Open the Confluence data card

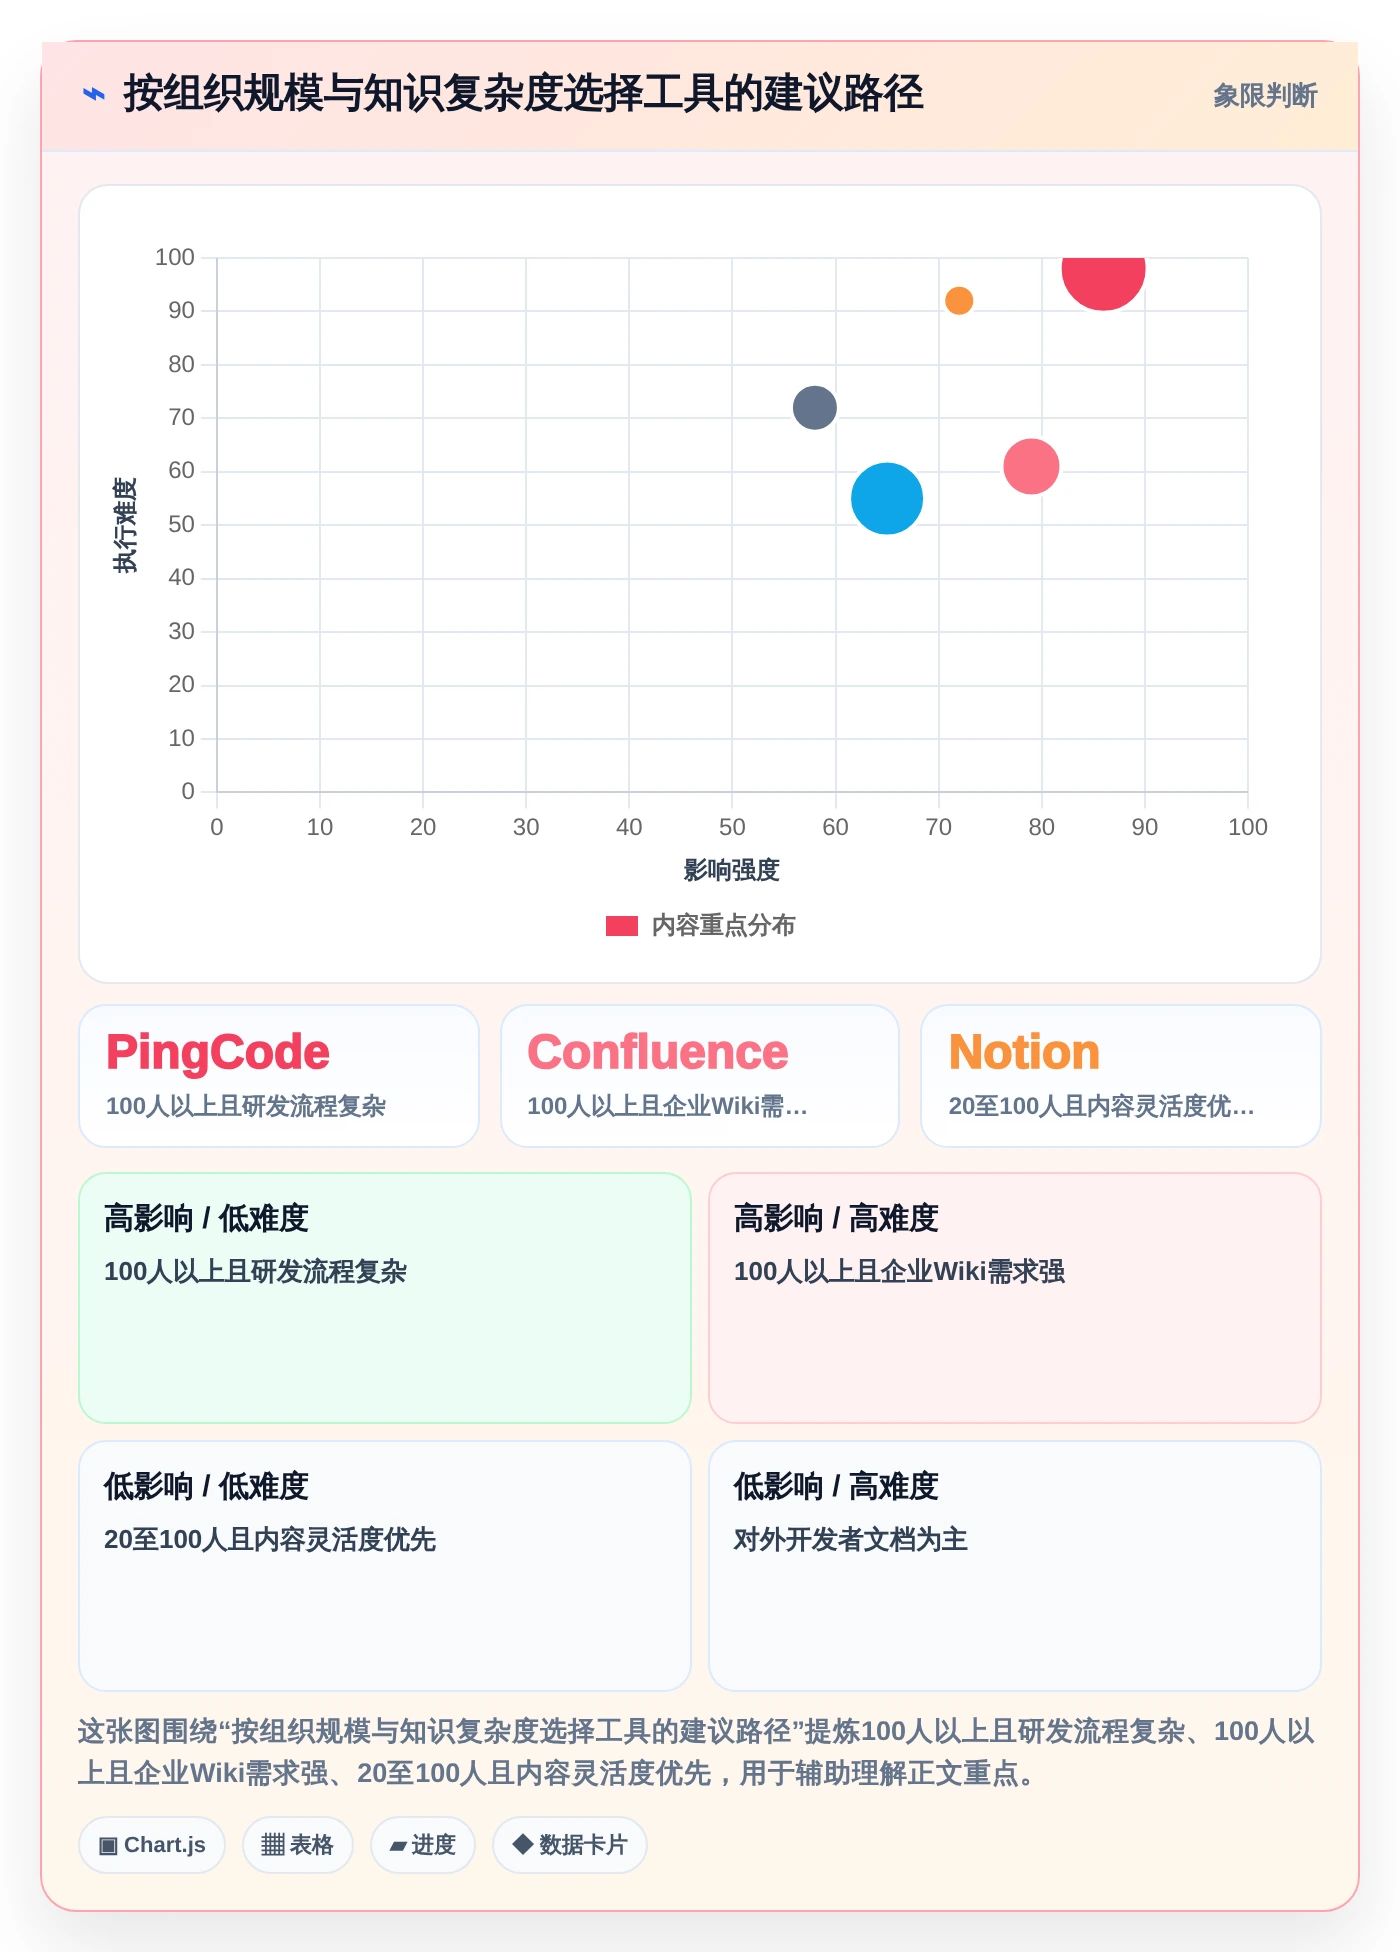[x=700, y=1076]
